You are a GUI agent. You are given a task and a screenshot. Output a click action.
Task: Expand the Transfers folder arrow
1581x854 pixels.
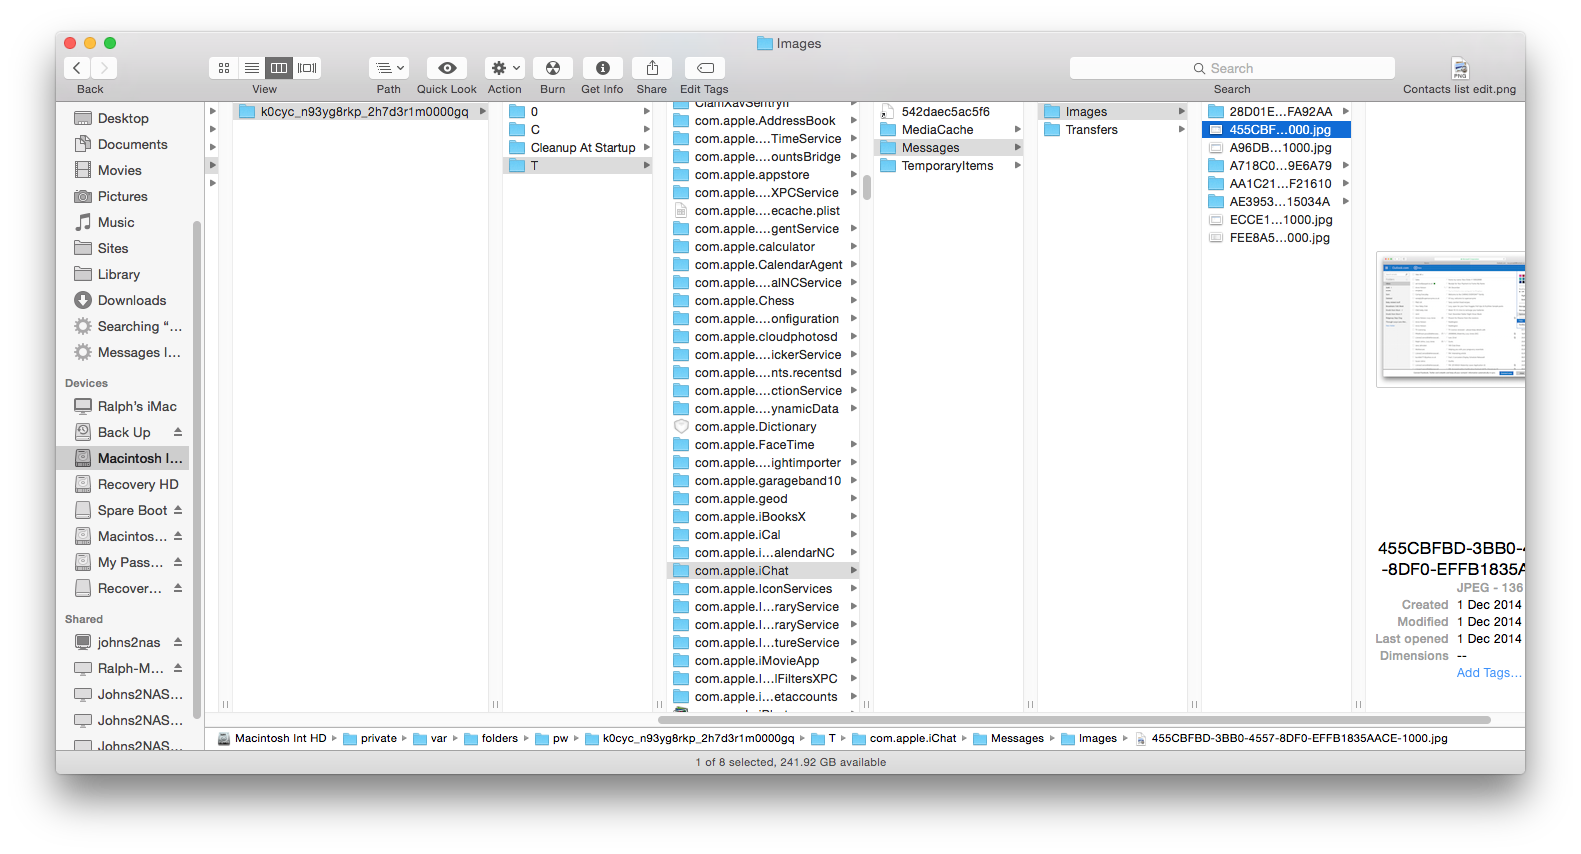tap(1182, 129)
